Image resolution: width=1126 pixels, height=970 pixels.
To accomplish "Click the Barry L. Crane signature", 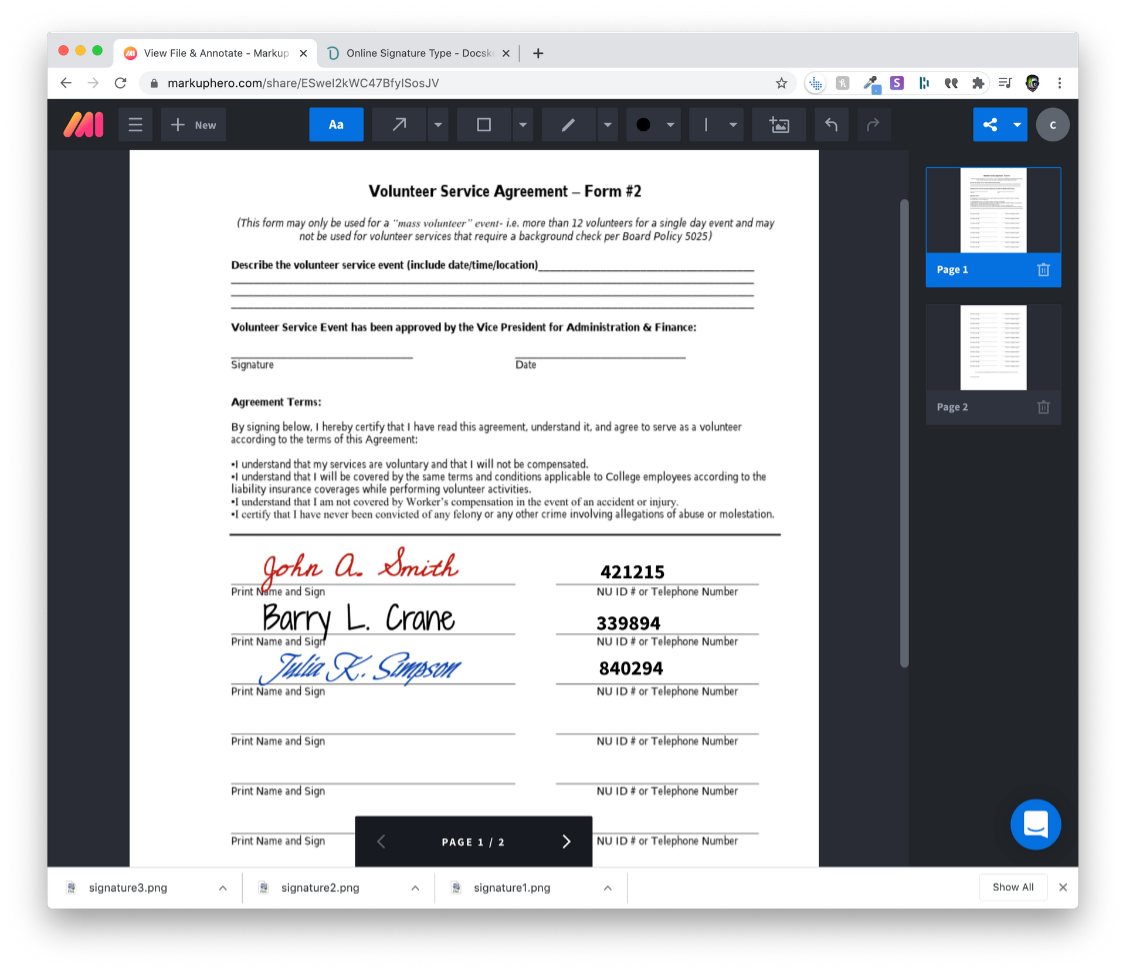I will click(x=358, y=619).
